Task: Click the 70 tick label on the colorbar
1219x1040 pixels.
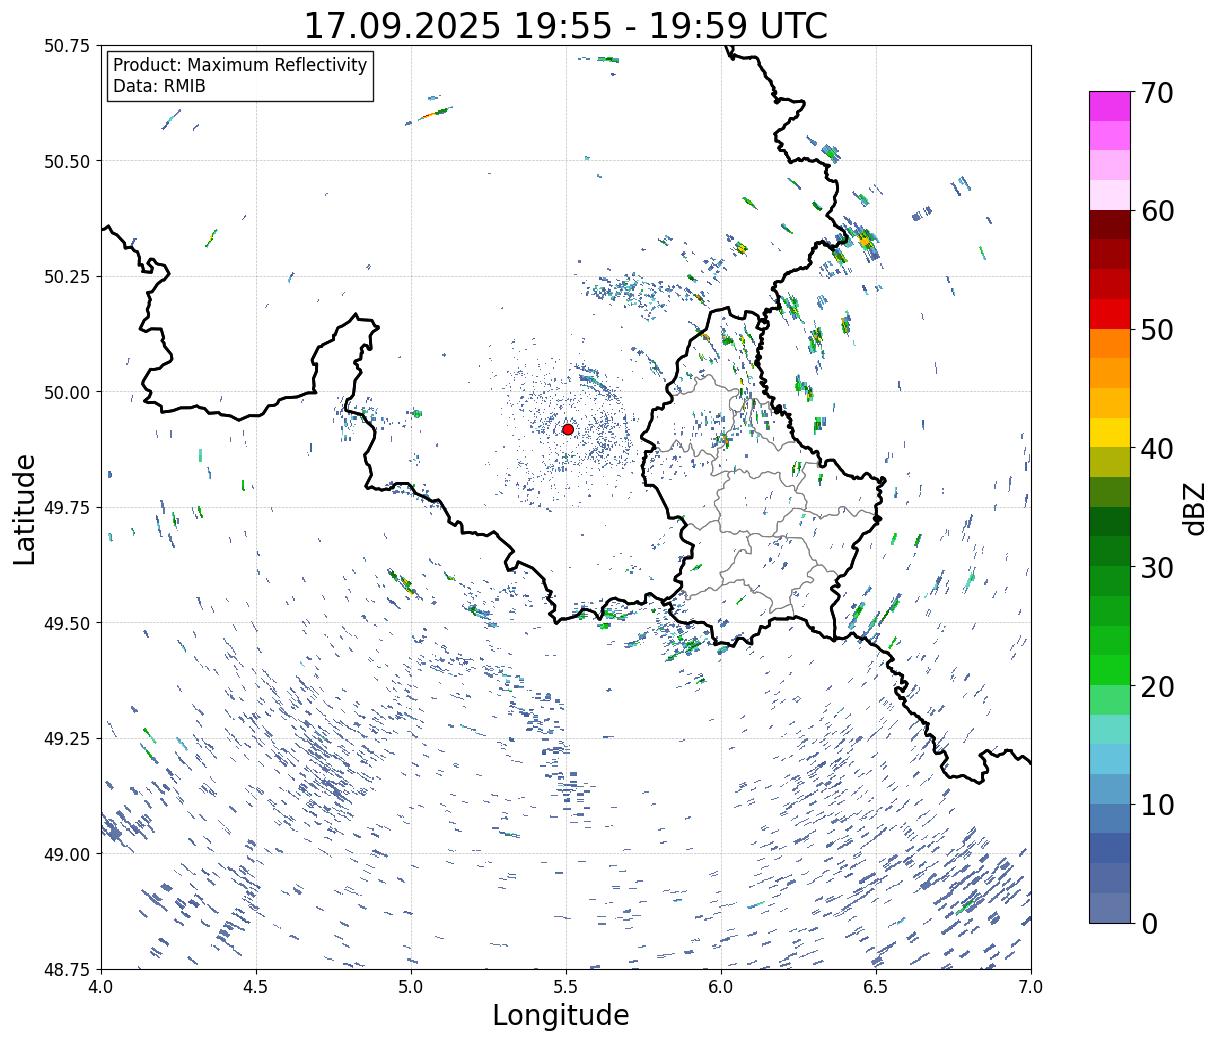Action: click(1157, 93)
